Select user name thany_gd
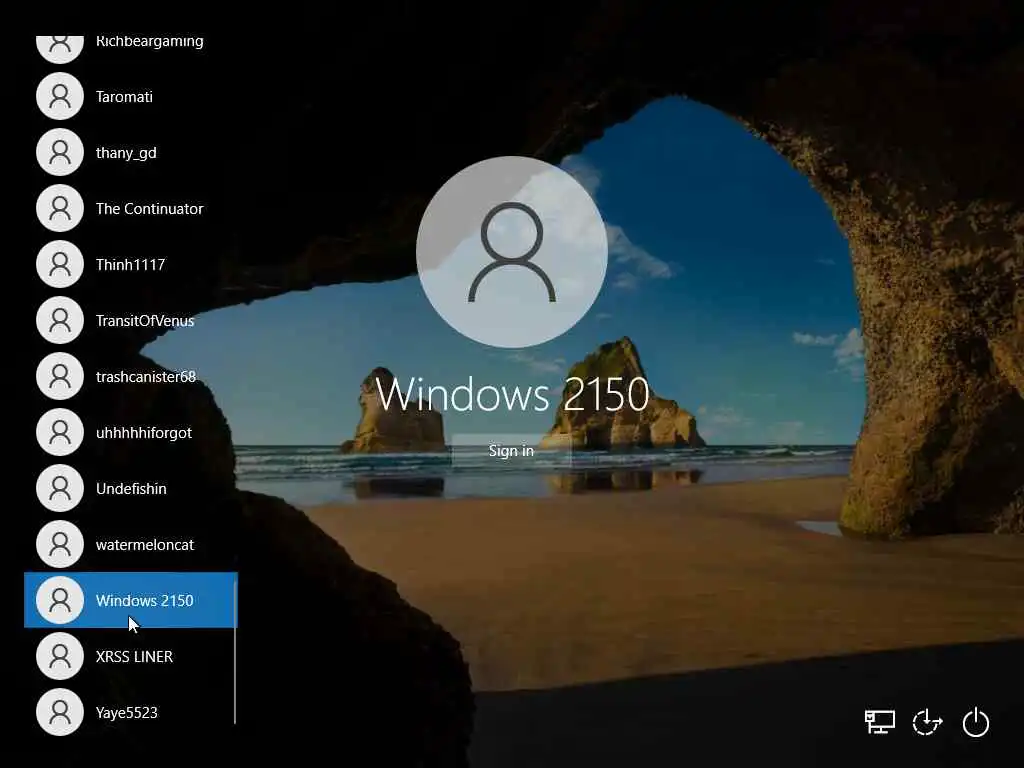The height and width of the screenshot is (768, 1024). [126, 153]
